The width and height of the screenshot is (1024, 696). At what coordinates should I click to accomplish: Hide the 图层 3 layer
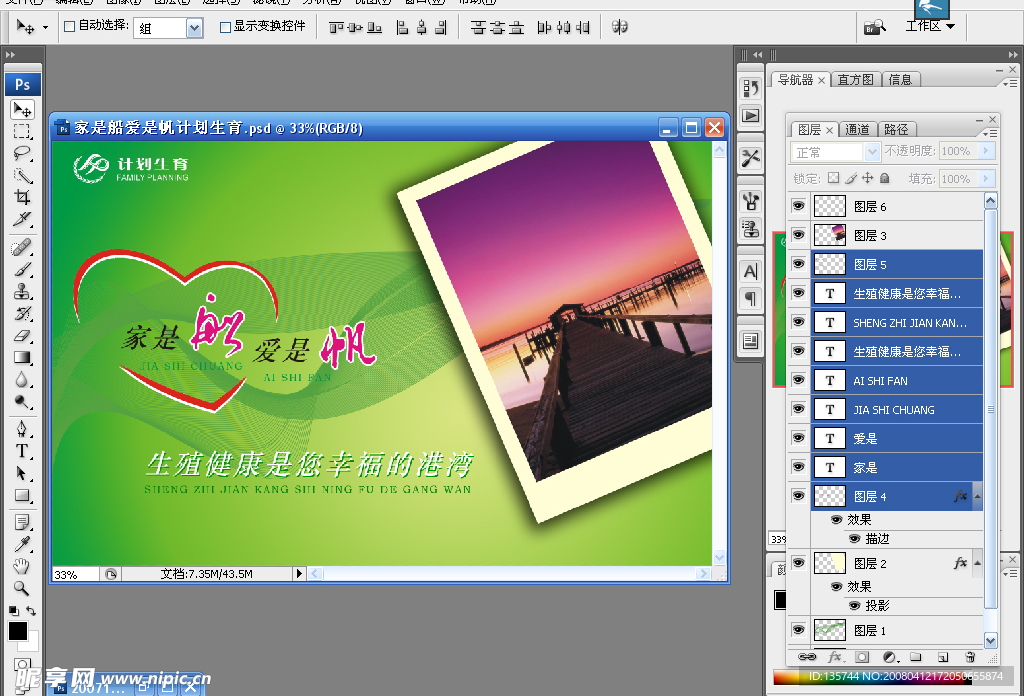[x=797, y=232]
